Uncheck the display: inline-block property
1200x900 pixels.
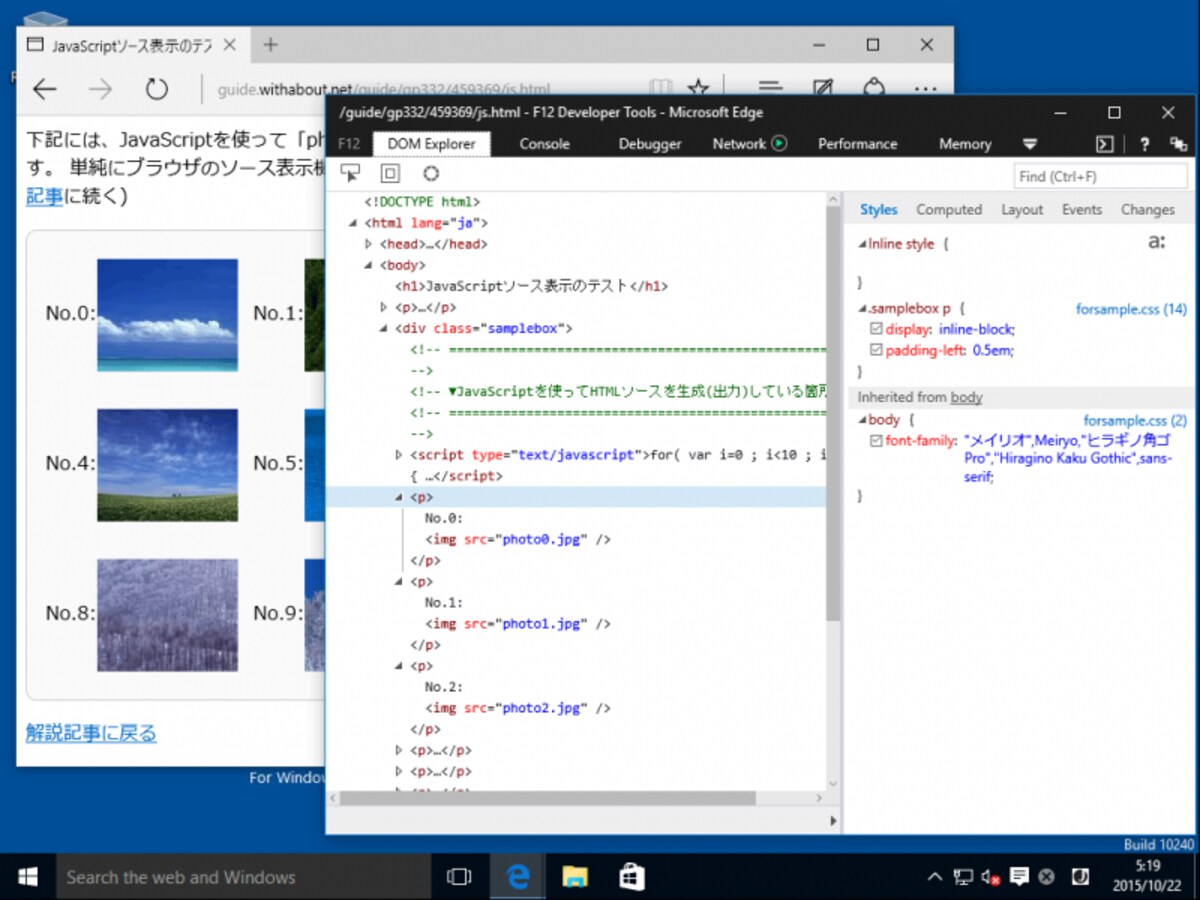click(877, 329)
